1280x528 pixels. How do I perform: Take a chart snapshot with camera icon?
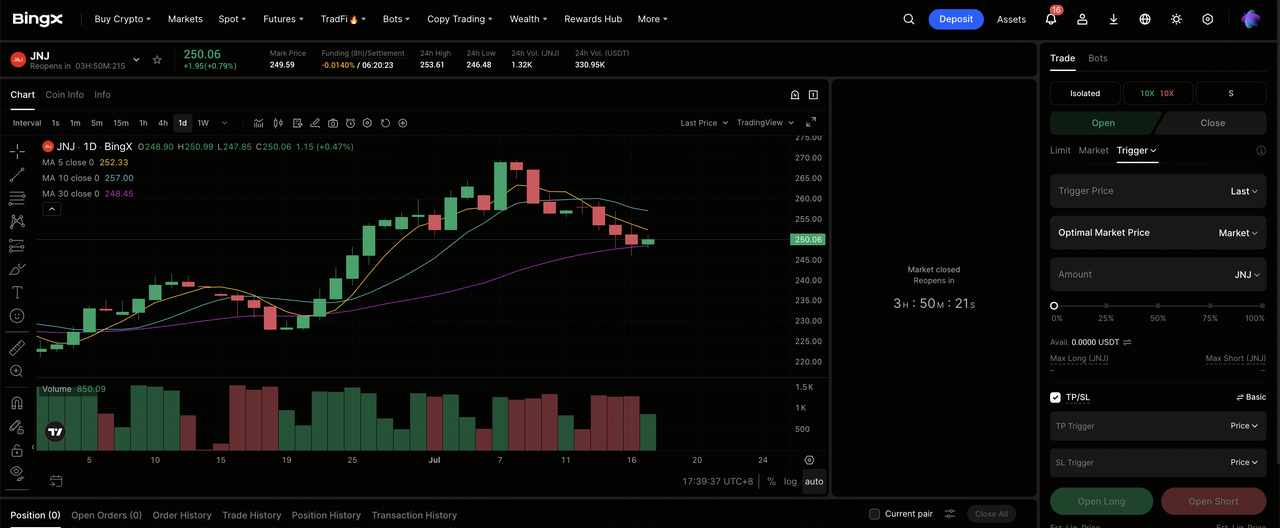pyautogui.click(x=333, y=123)
